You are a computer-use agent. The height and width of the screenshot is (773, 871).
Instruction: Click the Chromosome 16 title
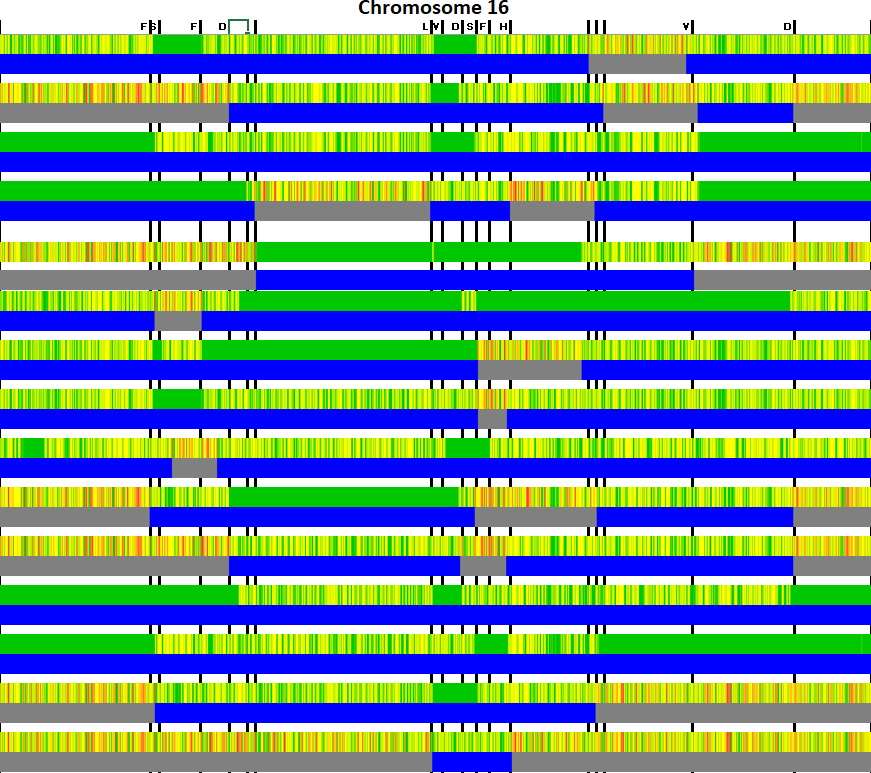tap(433, 8)
